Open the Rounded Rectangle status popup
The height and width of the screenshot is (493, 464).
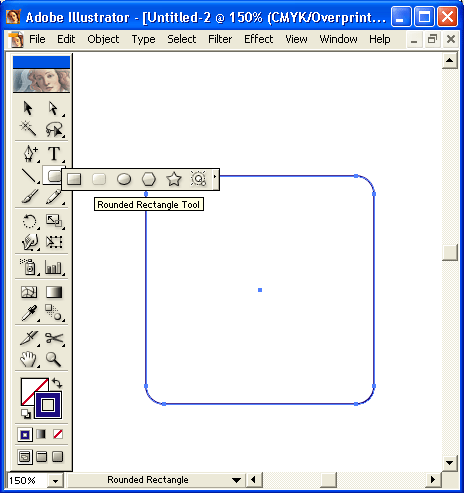coord(236,480)
